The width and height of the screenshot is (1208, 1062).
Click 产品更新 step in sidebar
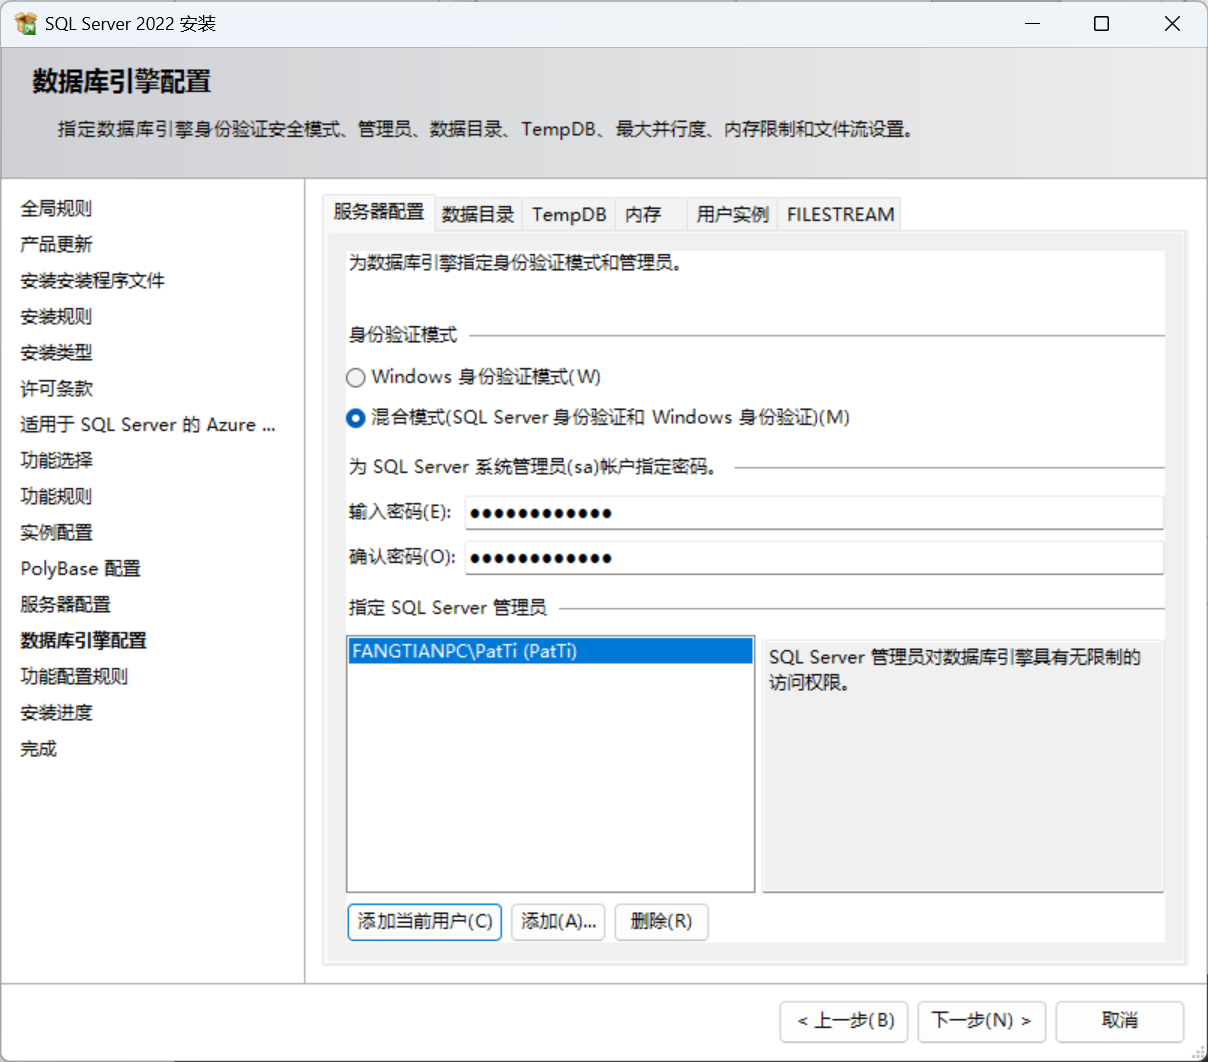point(56,244)
